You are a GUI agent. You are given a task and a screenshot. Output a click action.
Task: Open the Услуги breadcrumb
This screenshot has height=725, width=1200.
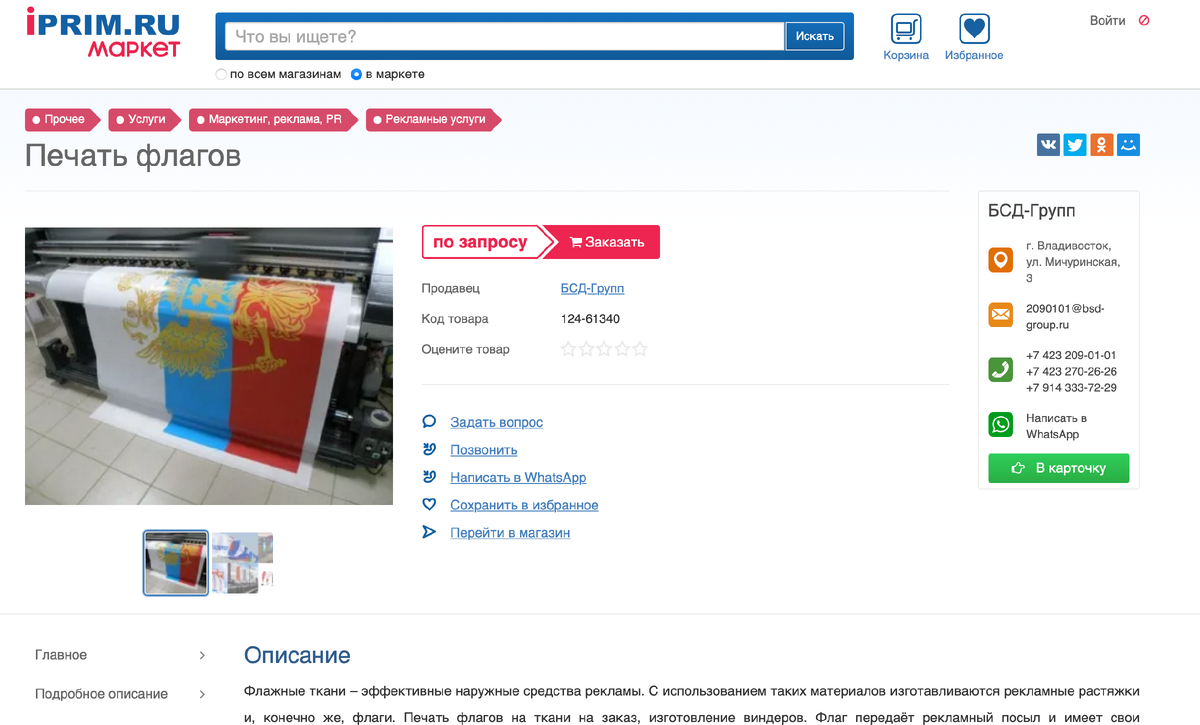(x=144, y=119)
